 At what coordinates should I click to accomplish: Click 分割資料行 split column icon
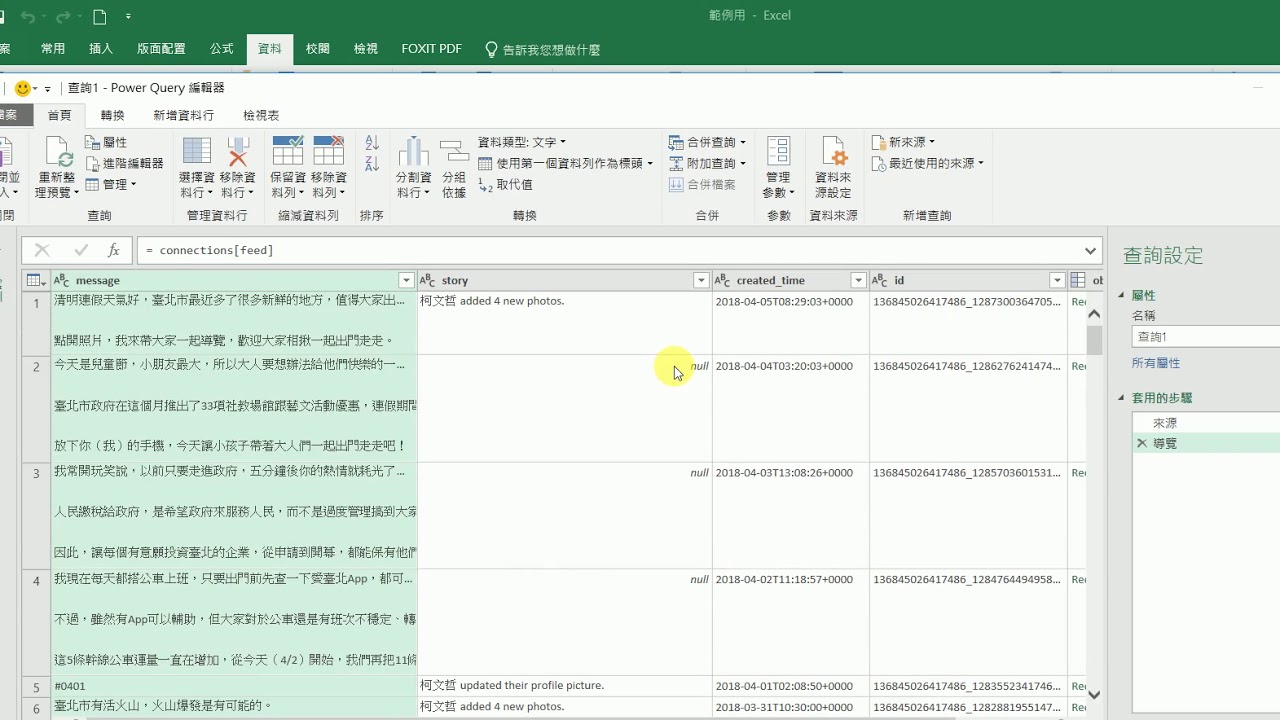tap(413, 152)
